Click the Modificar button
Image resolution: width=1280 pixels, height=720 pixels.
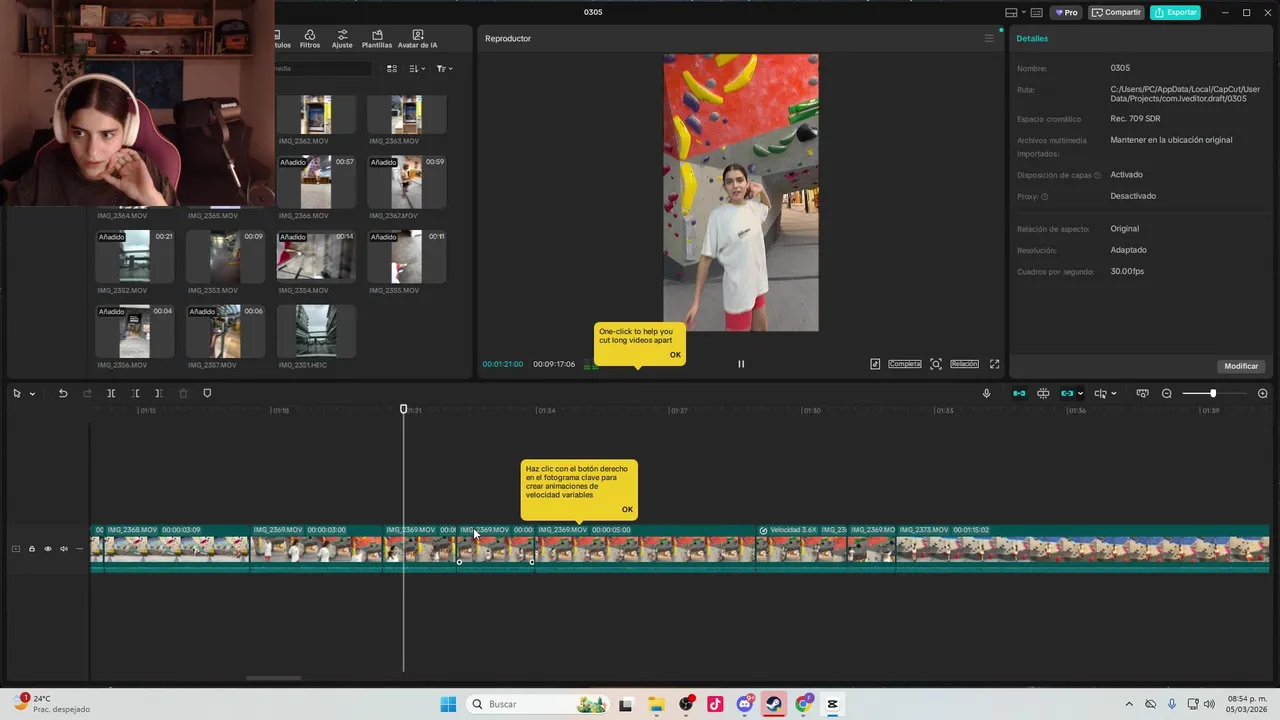1241,366
